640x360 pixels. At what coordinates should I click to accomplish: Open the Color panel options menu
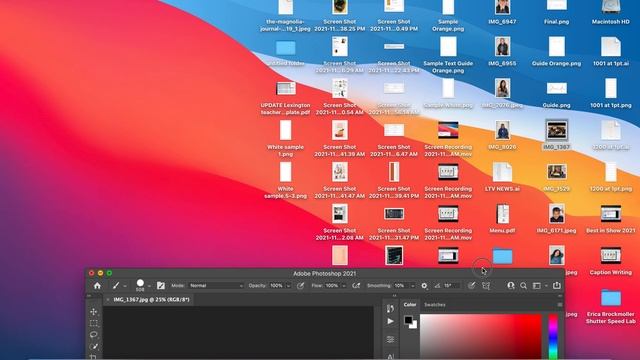tap(560, 305)
